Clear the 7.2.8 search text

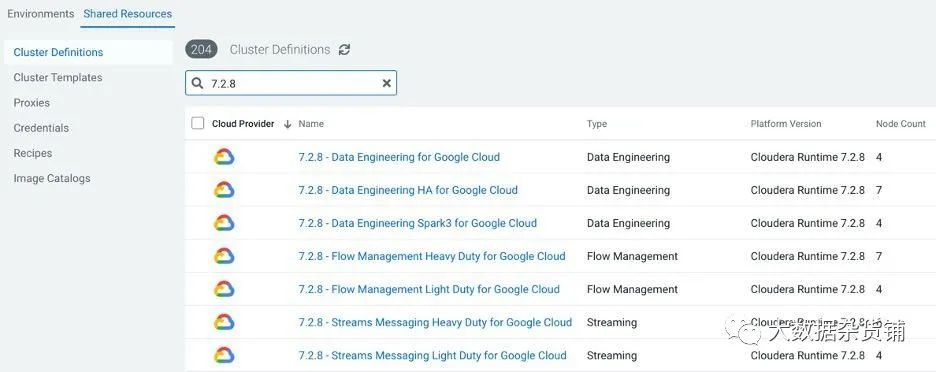386,84
